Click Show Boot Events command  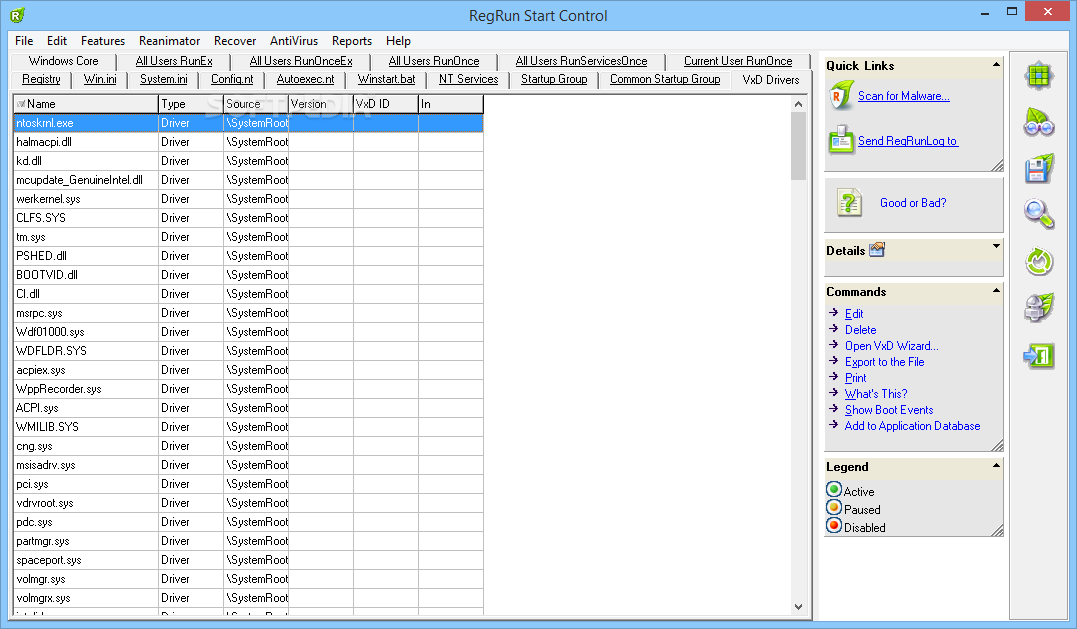(x=889, y=409)
